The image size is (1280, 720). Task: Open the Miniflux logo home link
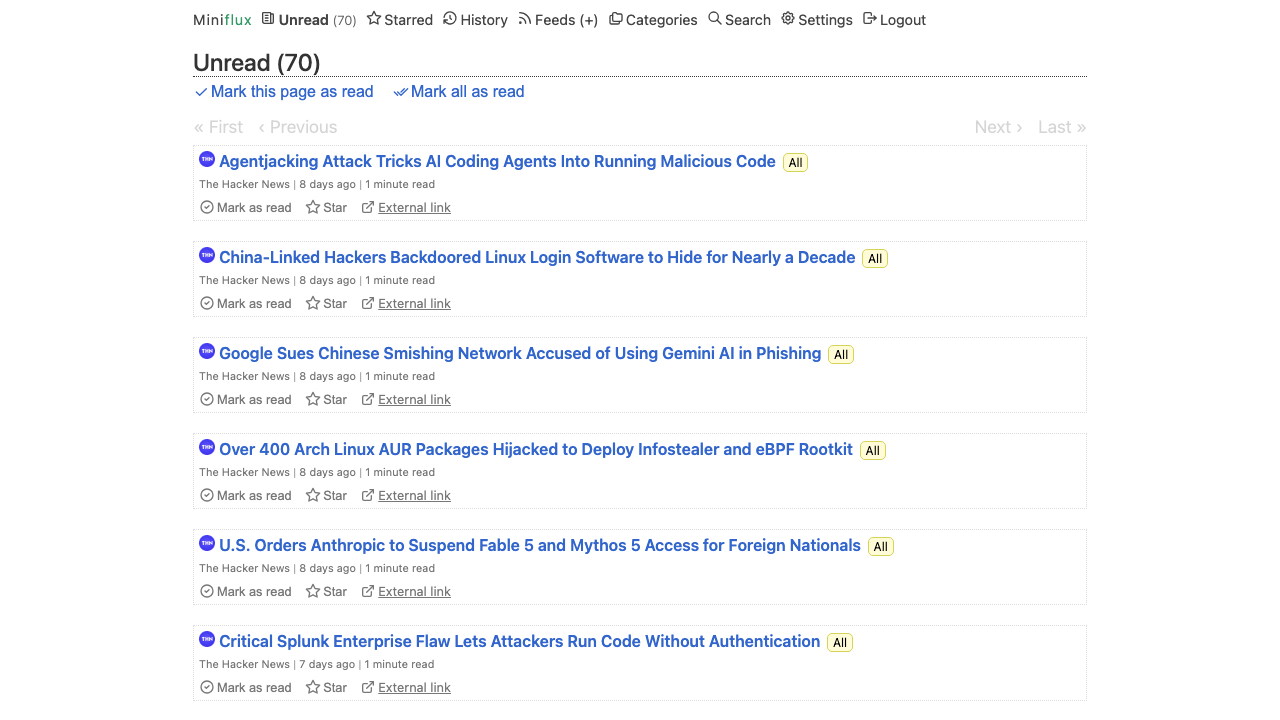(222, 20)
